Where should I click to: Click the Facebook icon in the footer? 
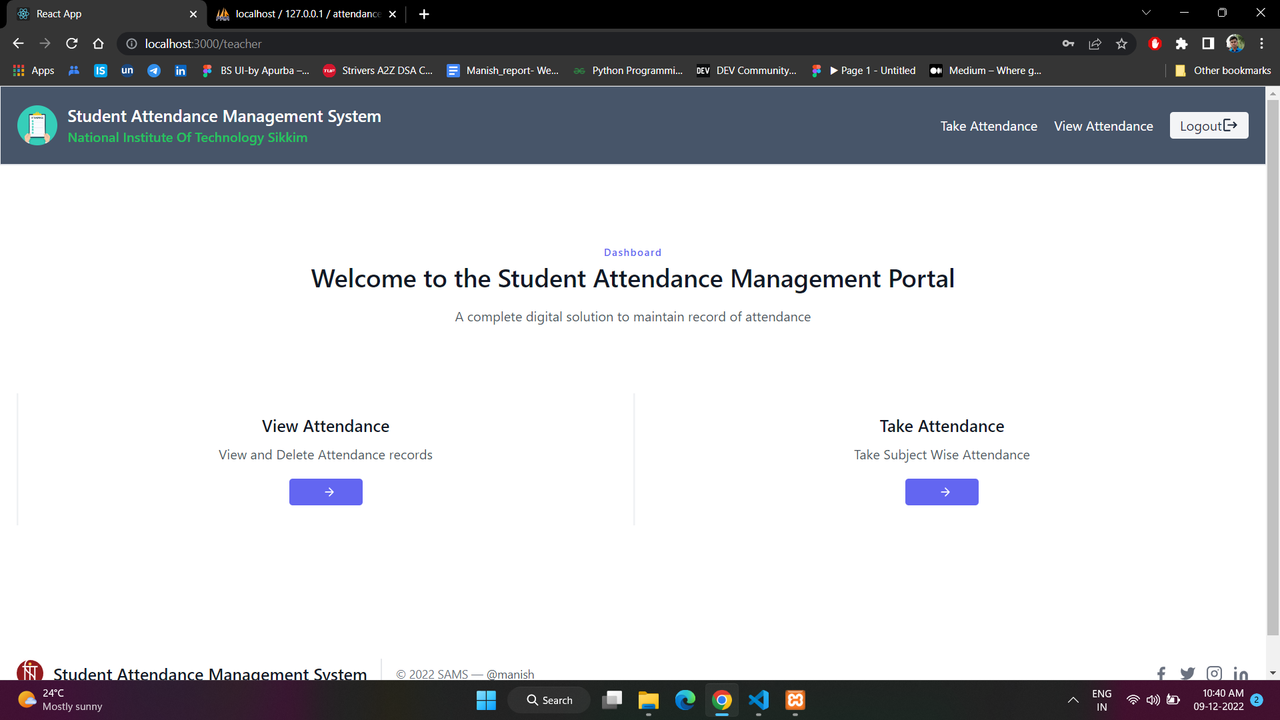click(1160, 673)
